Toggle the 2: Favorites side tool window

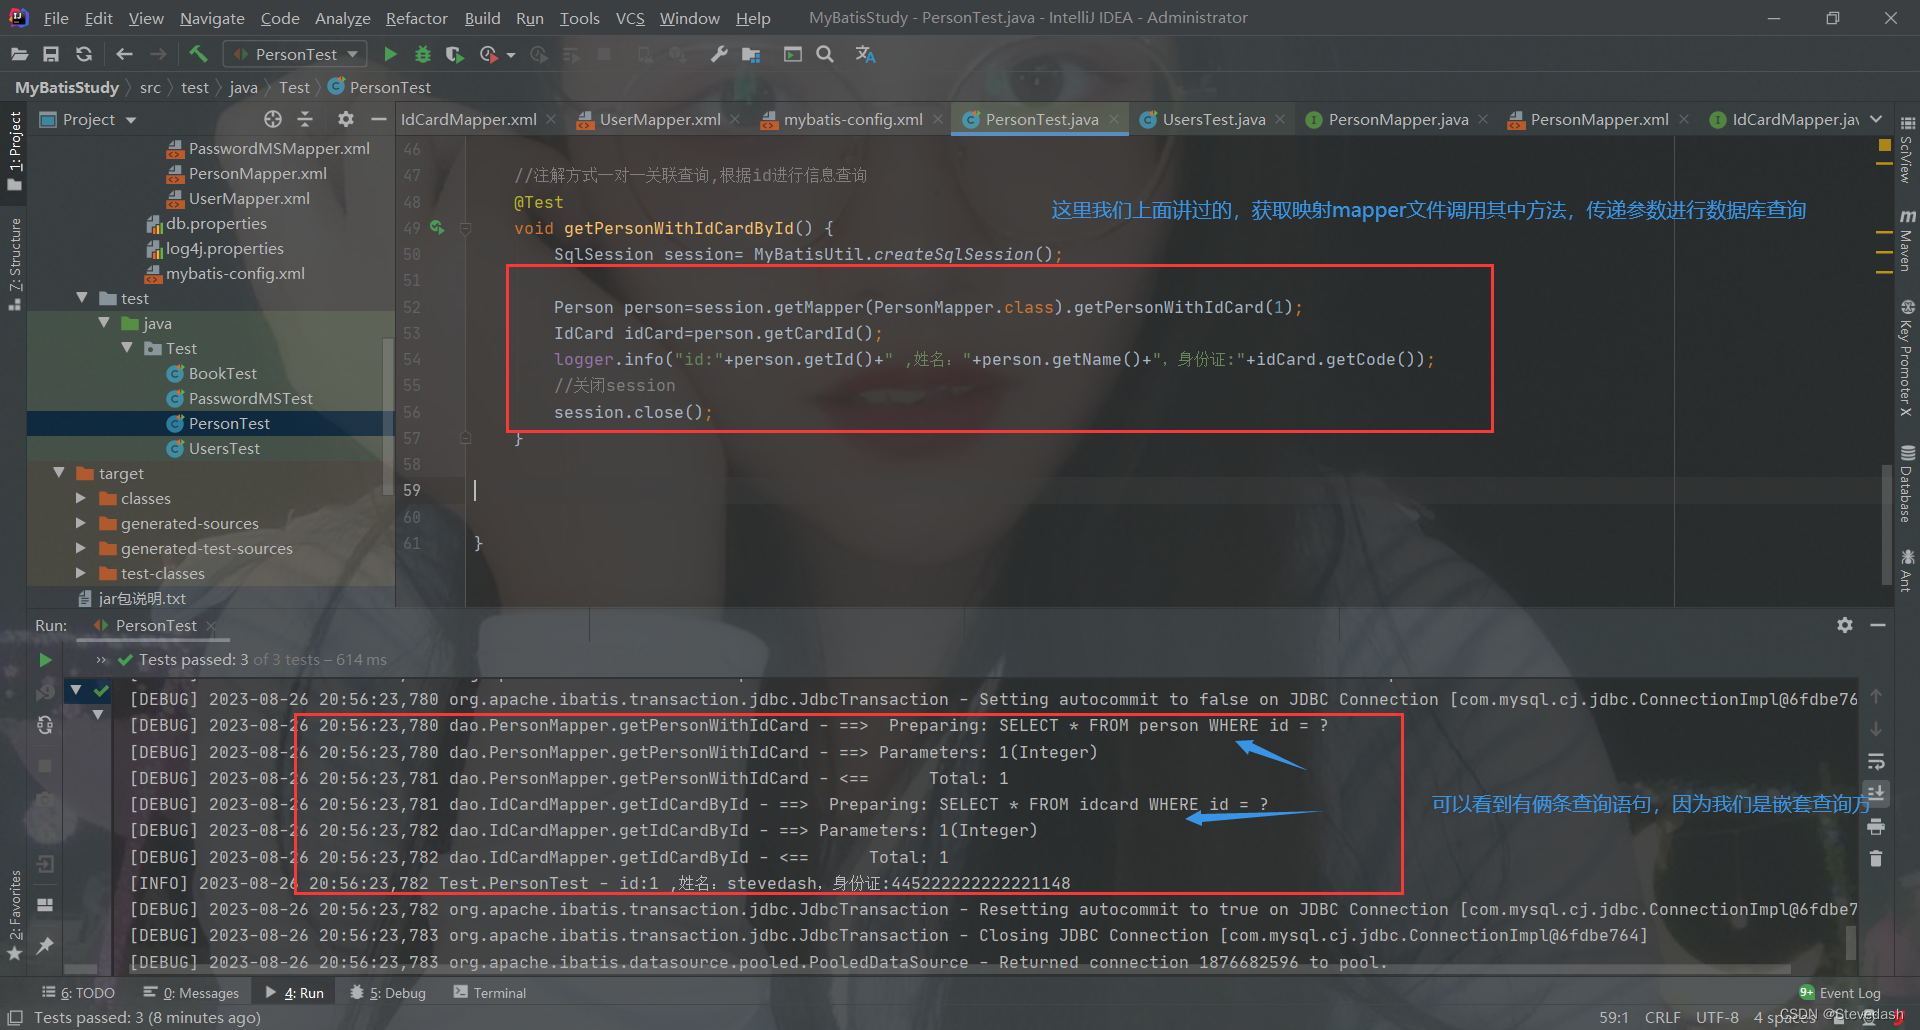click(15, 915)
